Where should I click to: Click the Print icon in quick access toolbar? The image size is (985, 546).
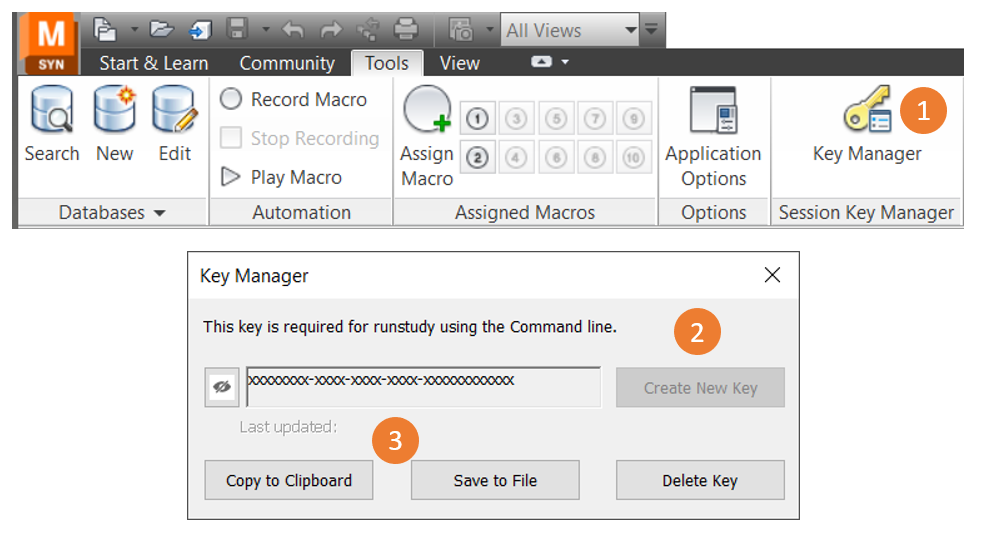click(405, 30)
